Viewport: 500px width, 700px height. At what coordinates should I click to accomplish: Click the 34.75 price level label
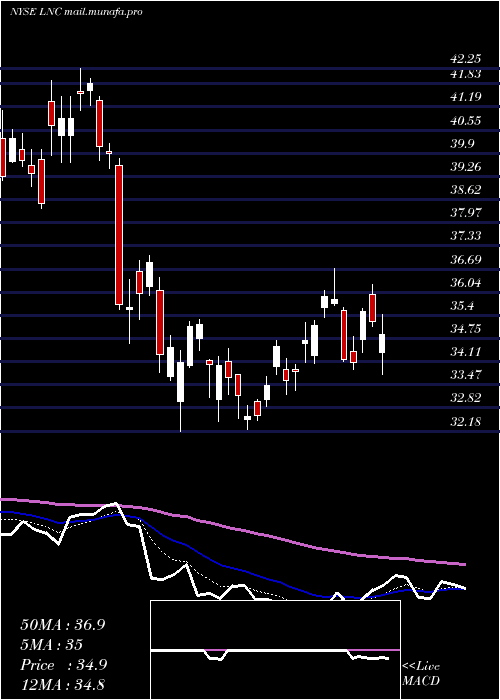pos(465,329)
